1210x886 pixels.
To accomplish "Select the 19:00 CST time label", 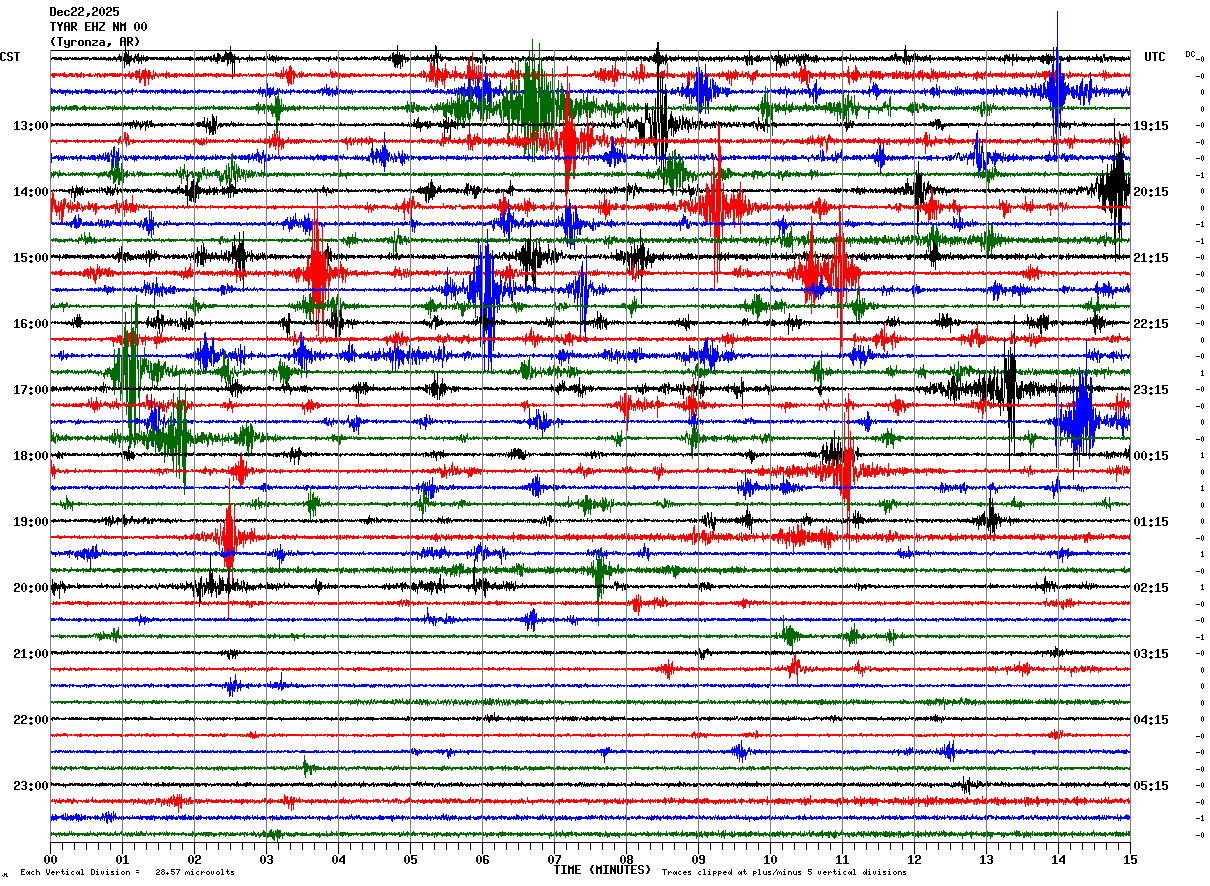I will pos(31,522).
